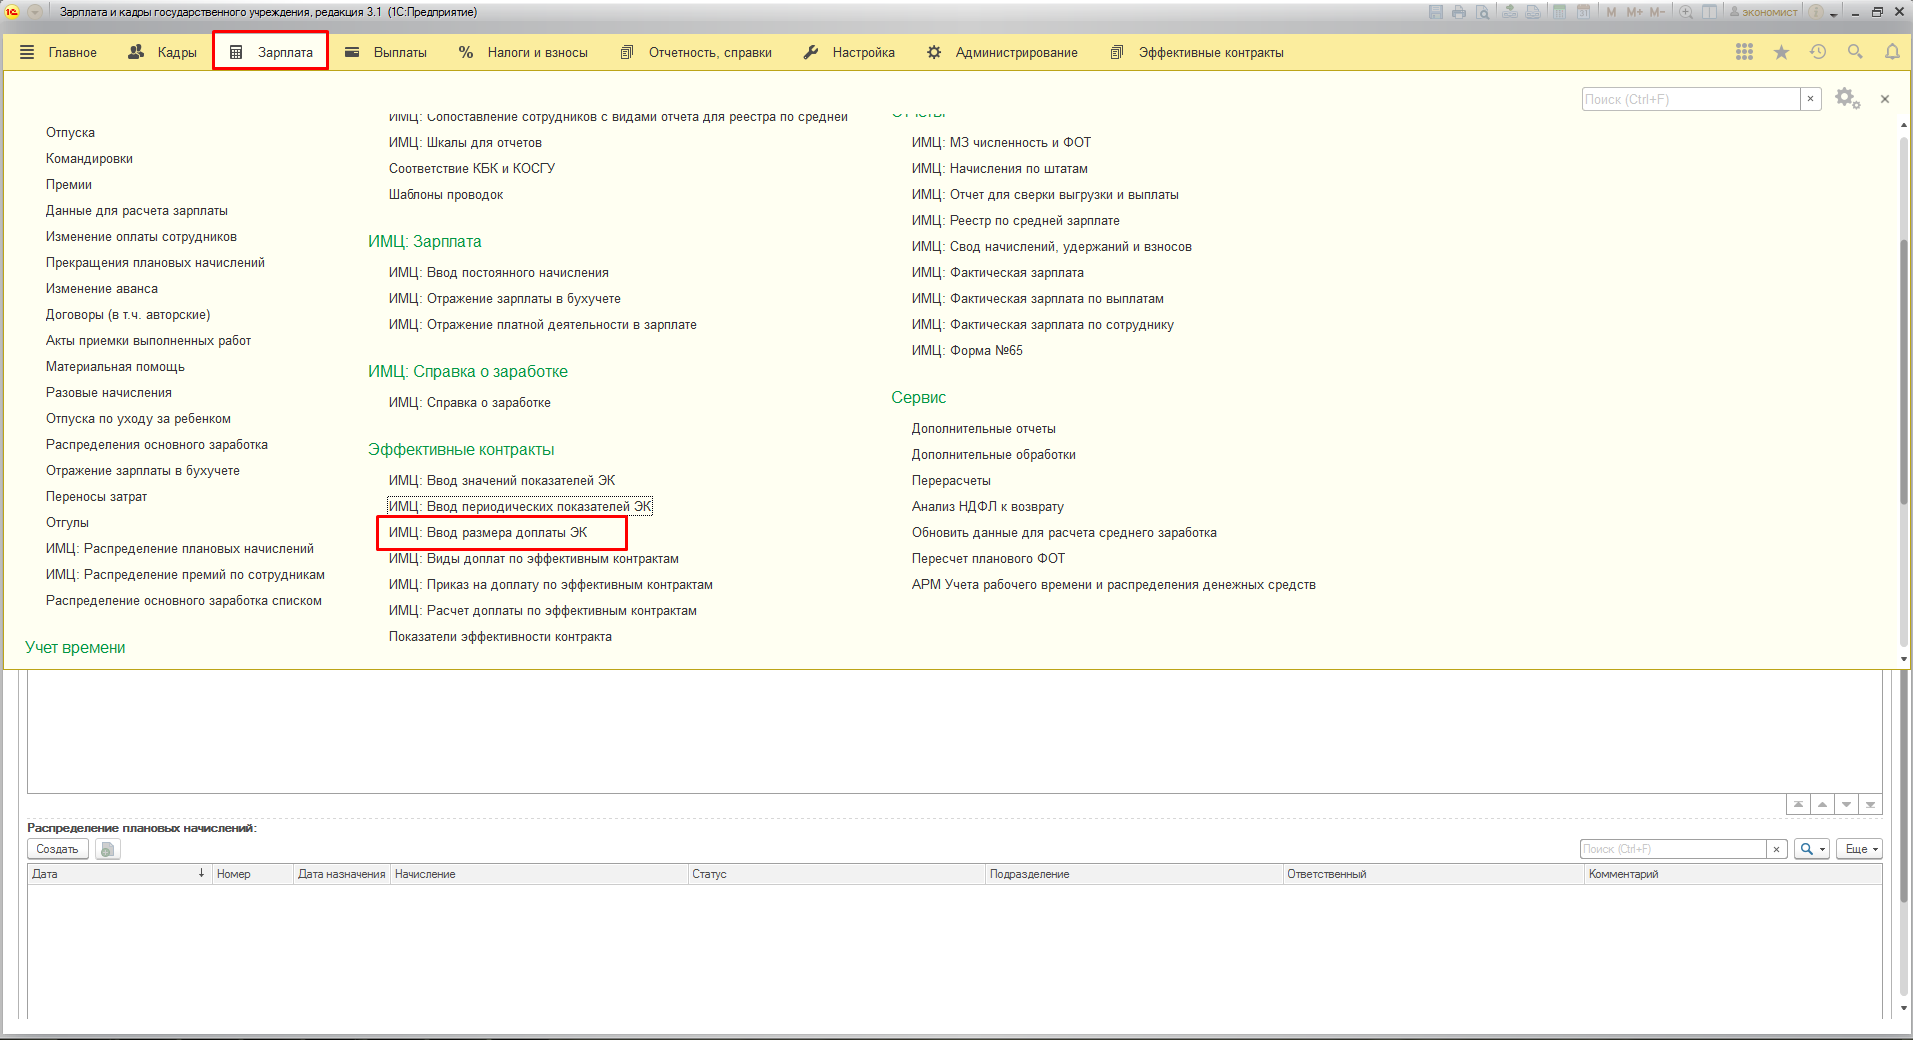The height and width of the screenshot is (1040, 1913).
Task: Close the Зарплата menu panel with the X
Action: pyautogui.click(x=1885, y=99)
